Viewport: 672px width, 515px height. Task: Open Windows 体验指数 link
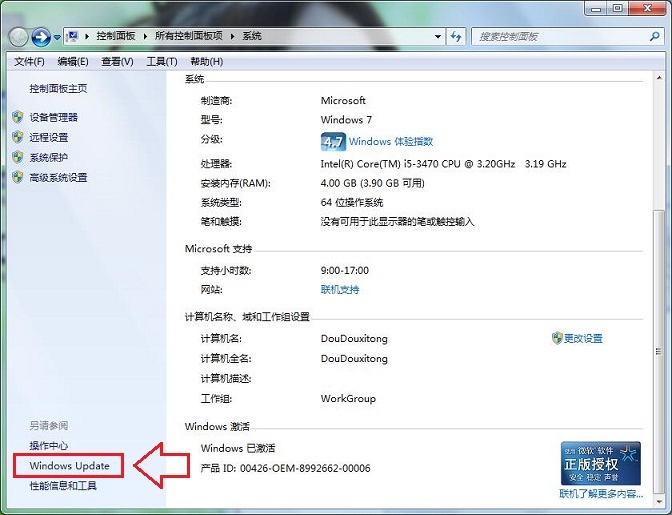tap(391, 141)
